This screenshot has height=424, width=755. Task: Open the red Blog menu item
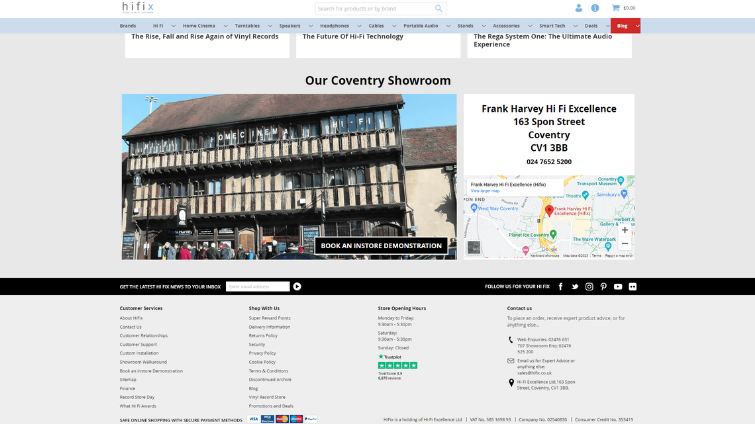click(x=622, y=26)
